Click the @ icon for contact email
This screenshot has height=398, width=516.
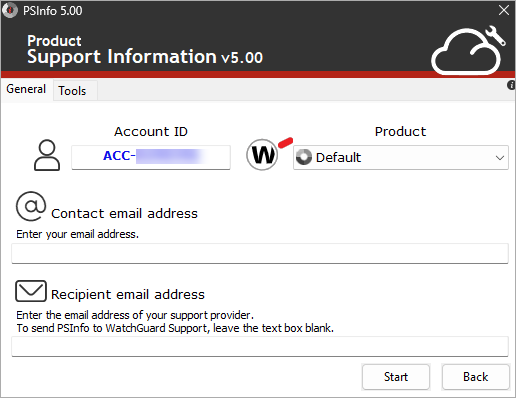pos(31,206)
